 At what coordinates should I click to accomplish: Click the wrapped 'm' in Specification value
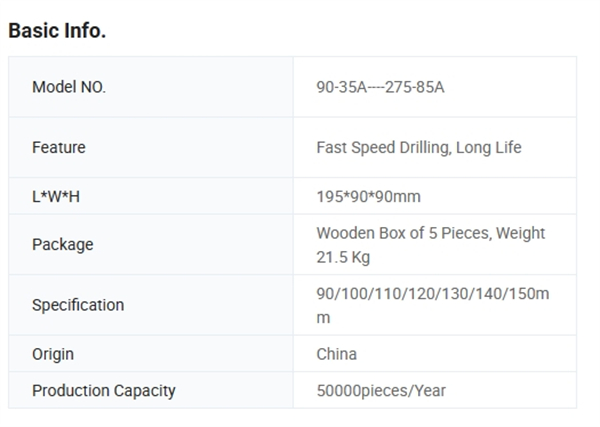point(323,318)
